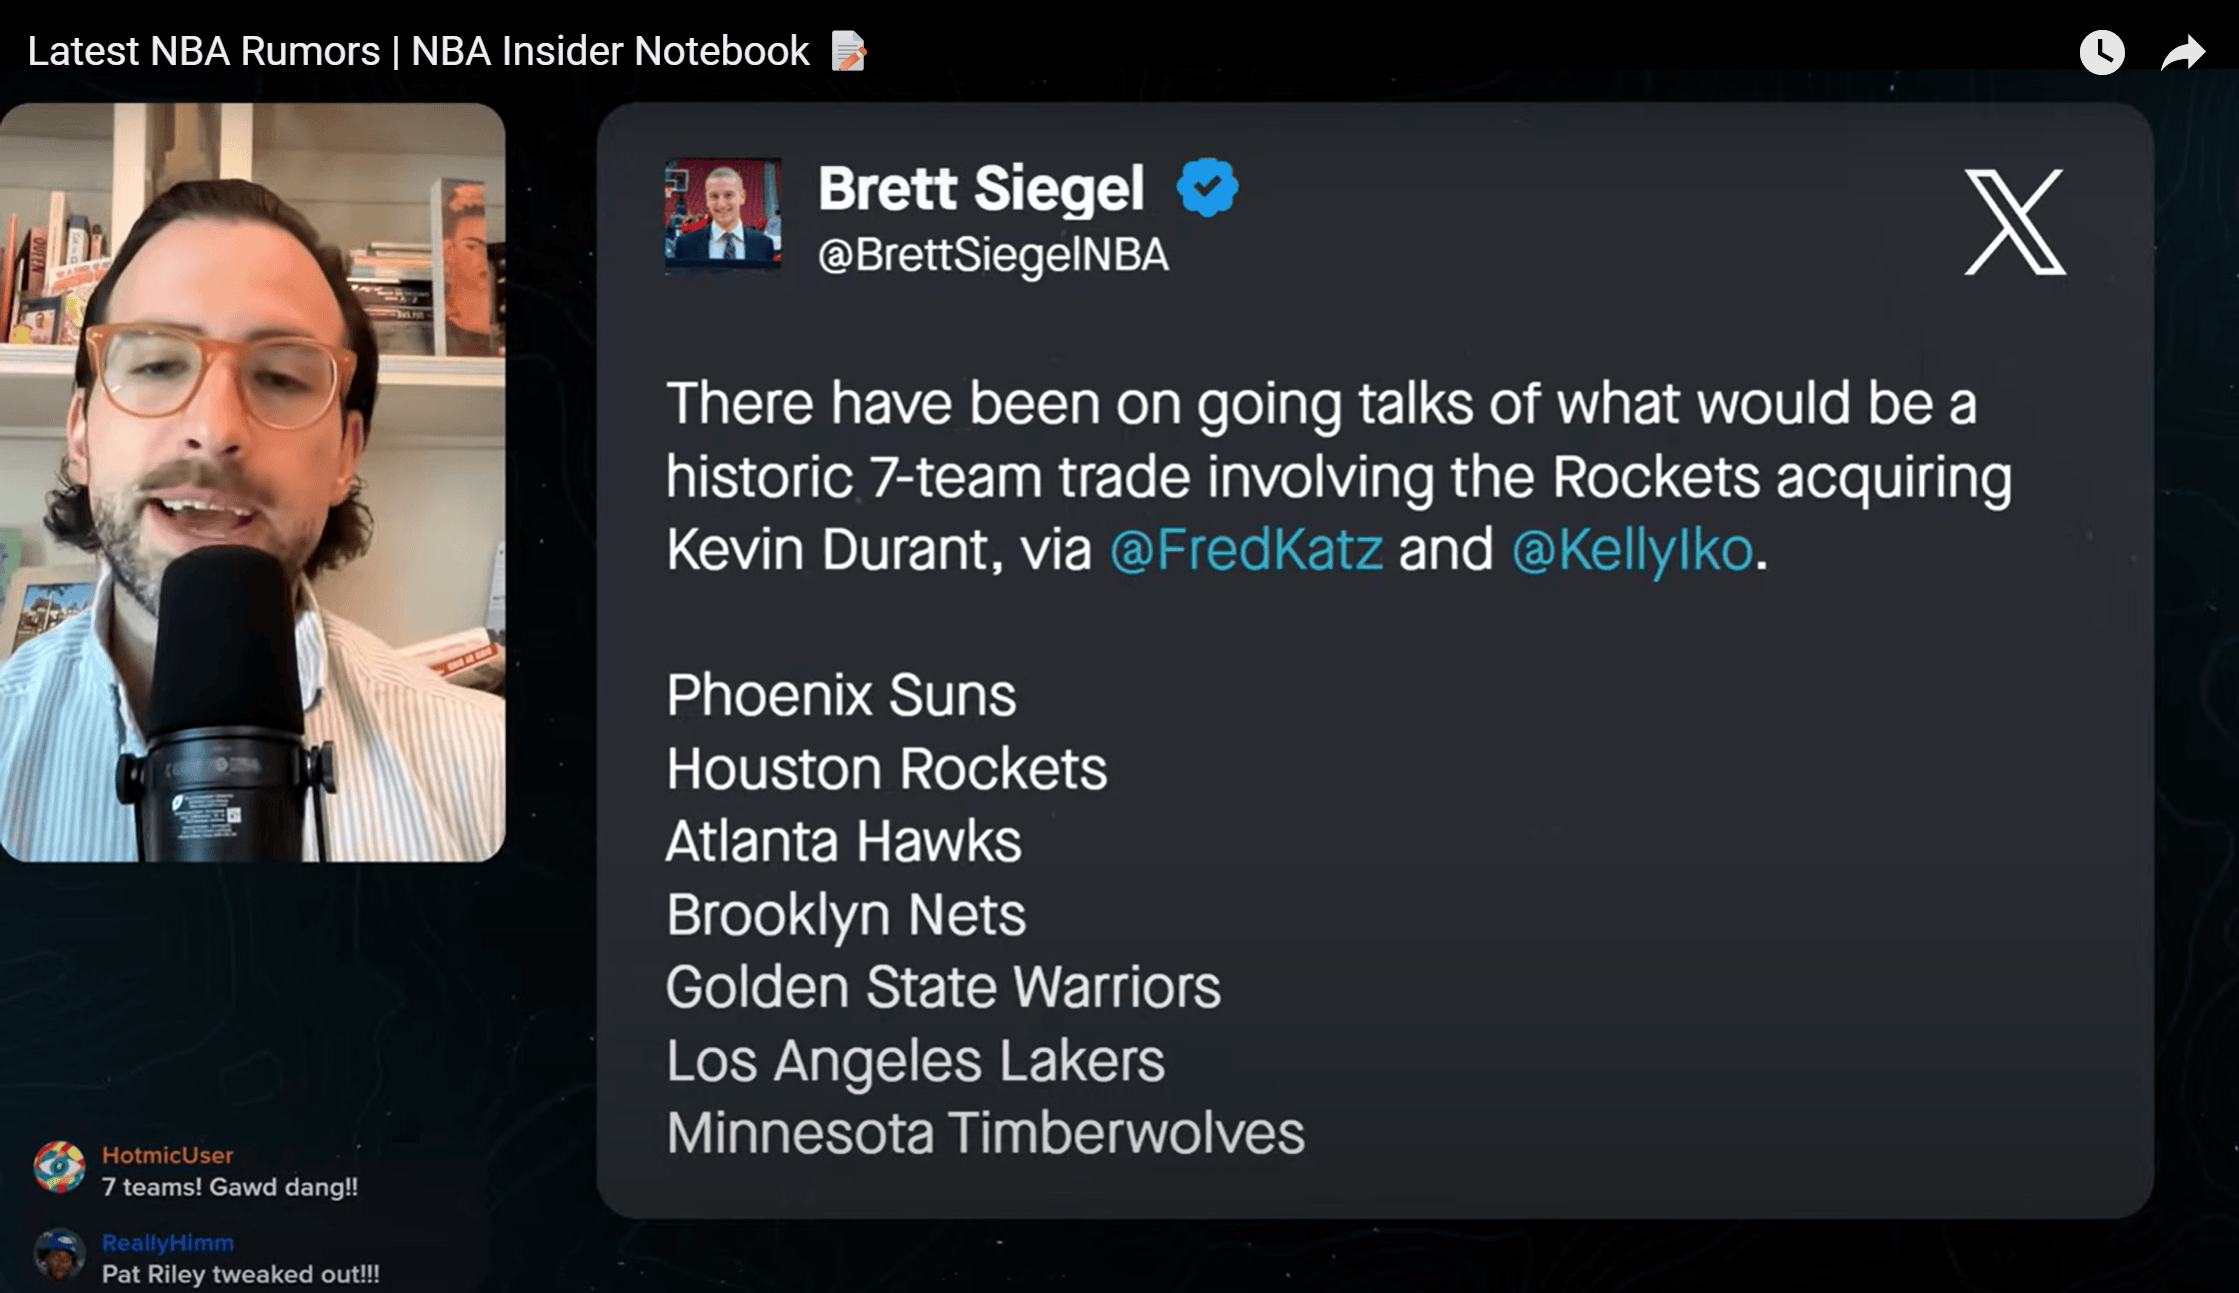Click the Share arrow icon

(x=2183, y=53)
